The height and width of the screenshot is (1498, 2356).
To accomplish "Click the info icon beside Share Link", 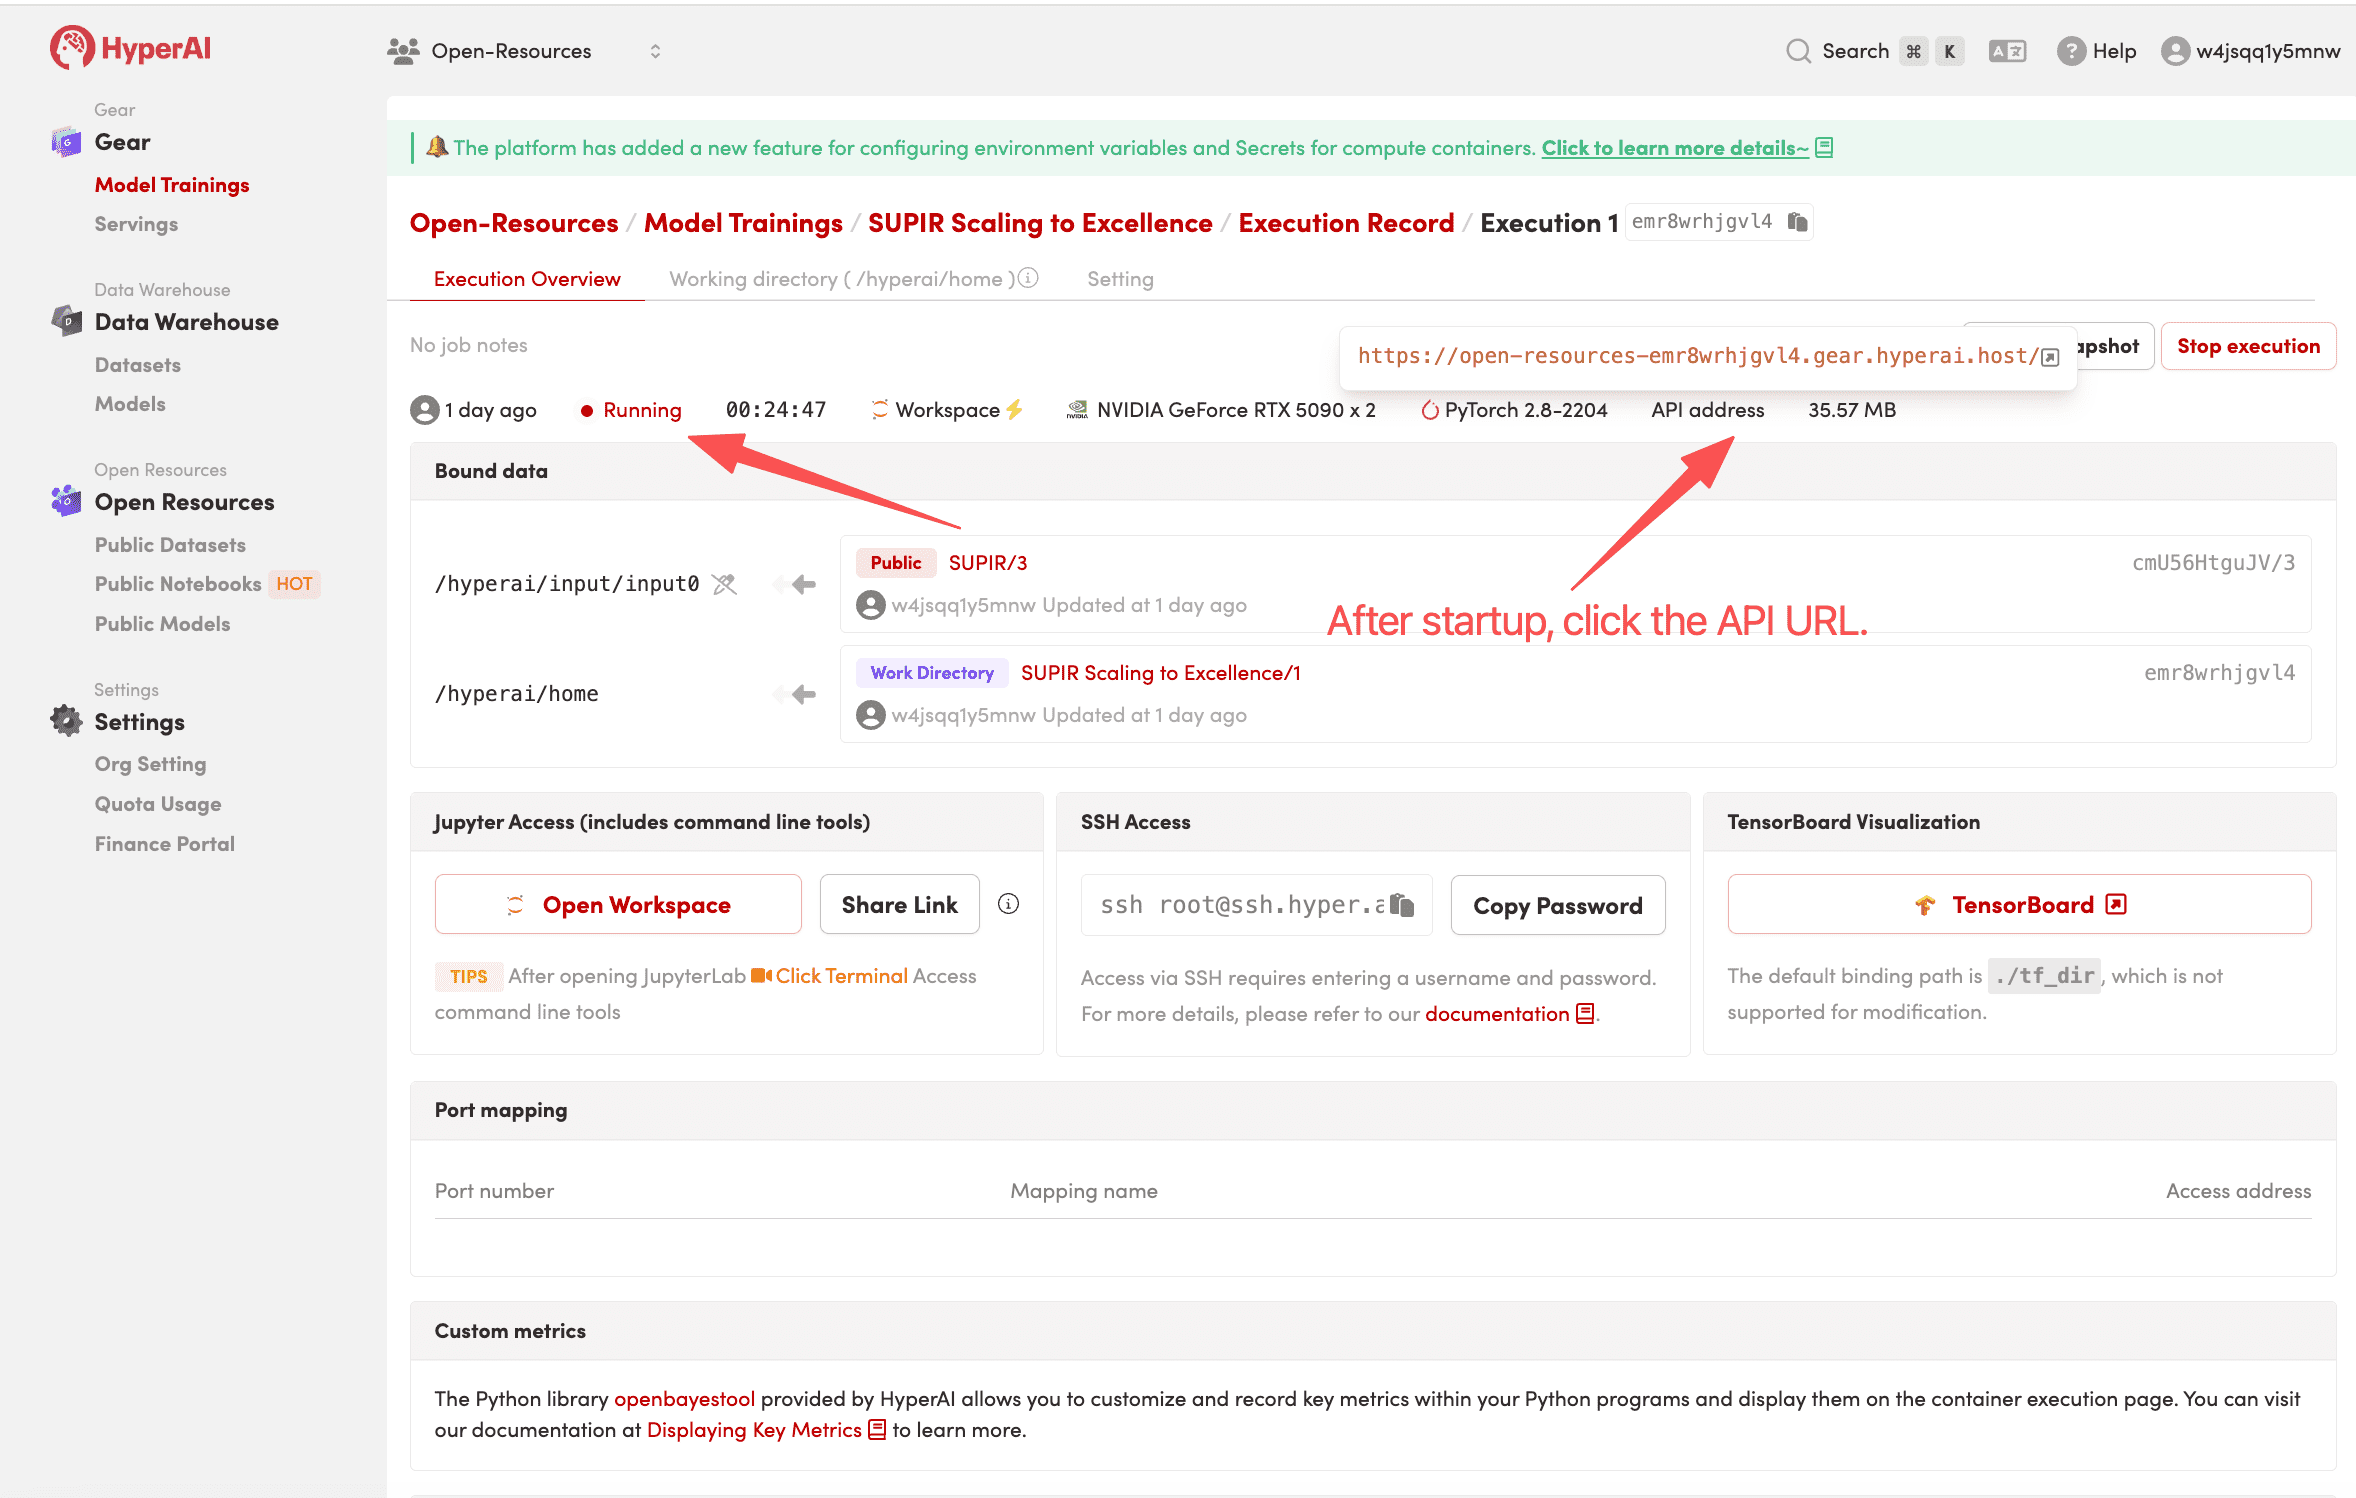I will click(1009, 904).
